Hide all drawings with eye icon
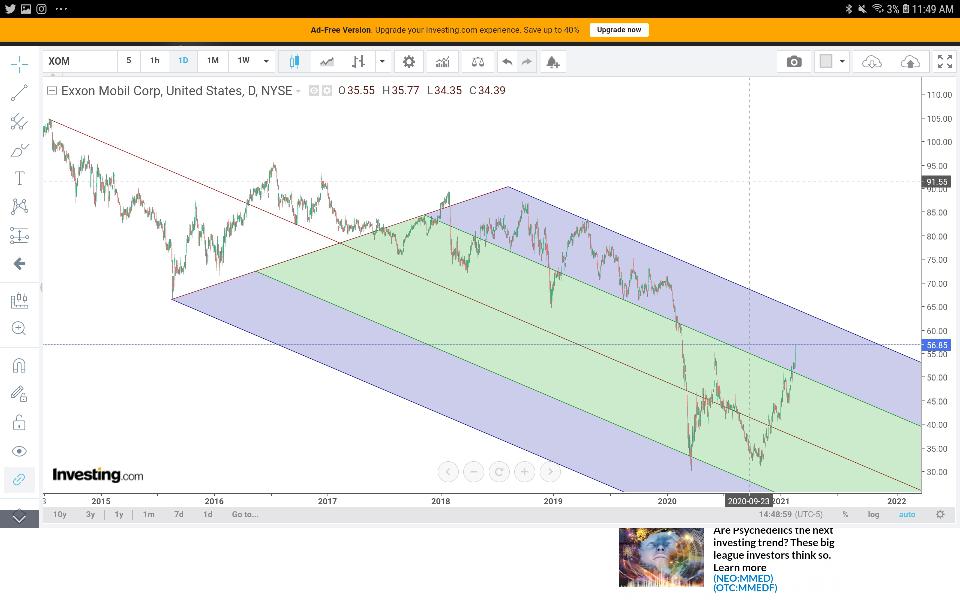The width and height of the screenshot is (960, 600). (x=19, y=451)
